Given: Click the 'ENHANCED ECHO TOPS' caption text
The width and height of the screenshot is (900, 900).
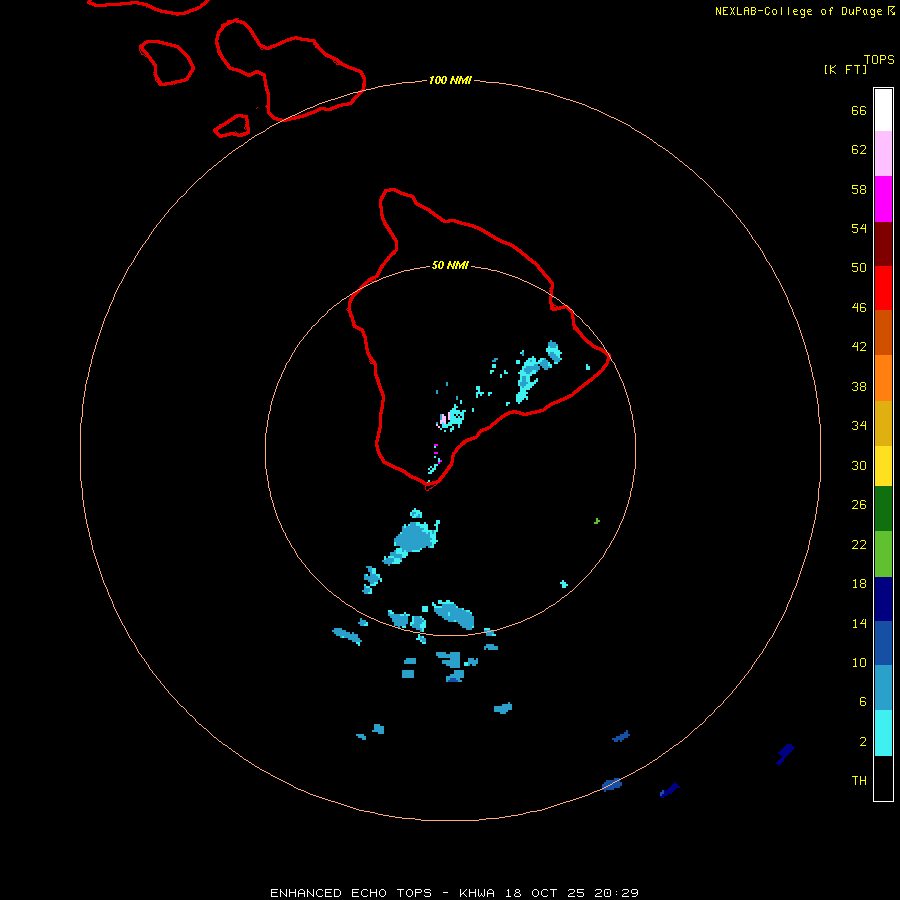Looking at the screenshot, I should [351, 893].
